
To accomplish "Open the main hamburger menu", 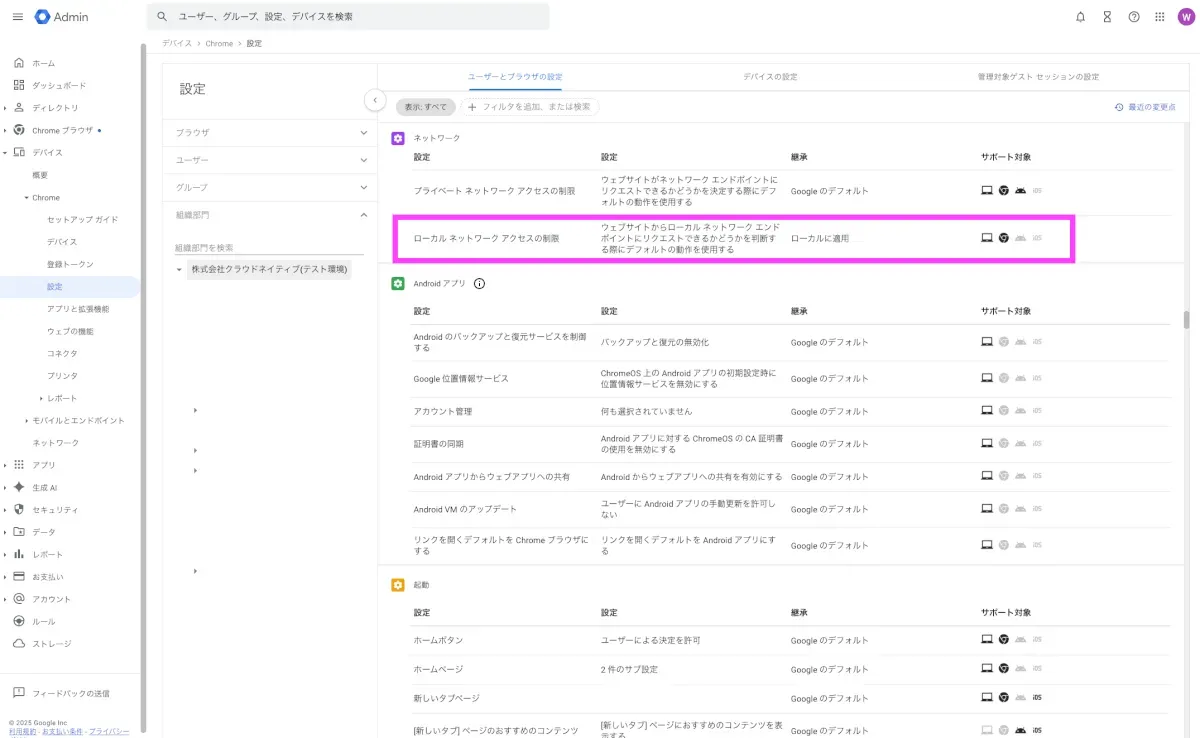I will point(18,17).
